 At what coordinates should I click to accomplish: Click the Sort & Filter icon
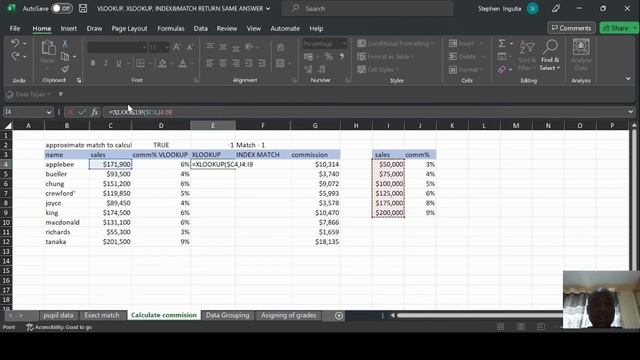point(527,56)
